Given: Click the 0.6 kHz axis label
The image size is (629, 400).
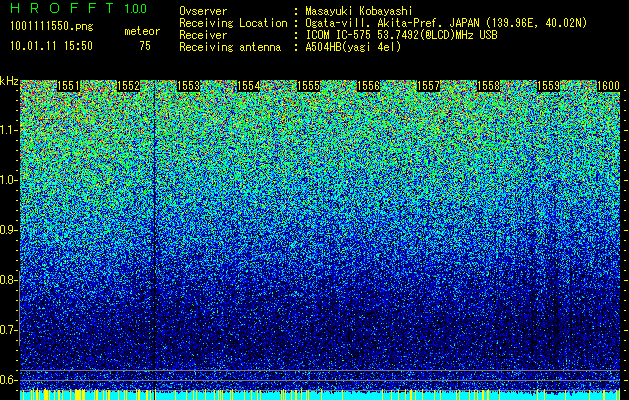Looking at the screenshot, I should (x=8, y=380).
